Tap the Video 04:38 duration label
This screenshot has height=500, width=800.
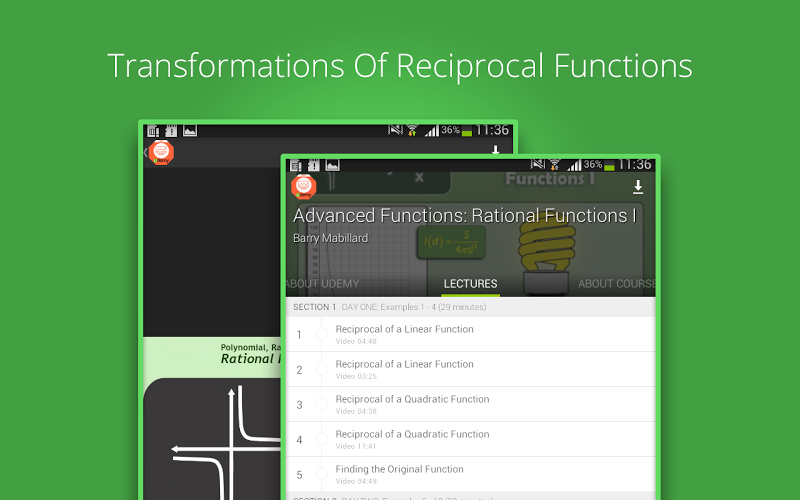(x=356, y=411)
